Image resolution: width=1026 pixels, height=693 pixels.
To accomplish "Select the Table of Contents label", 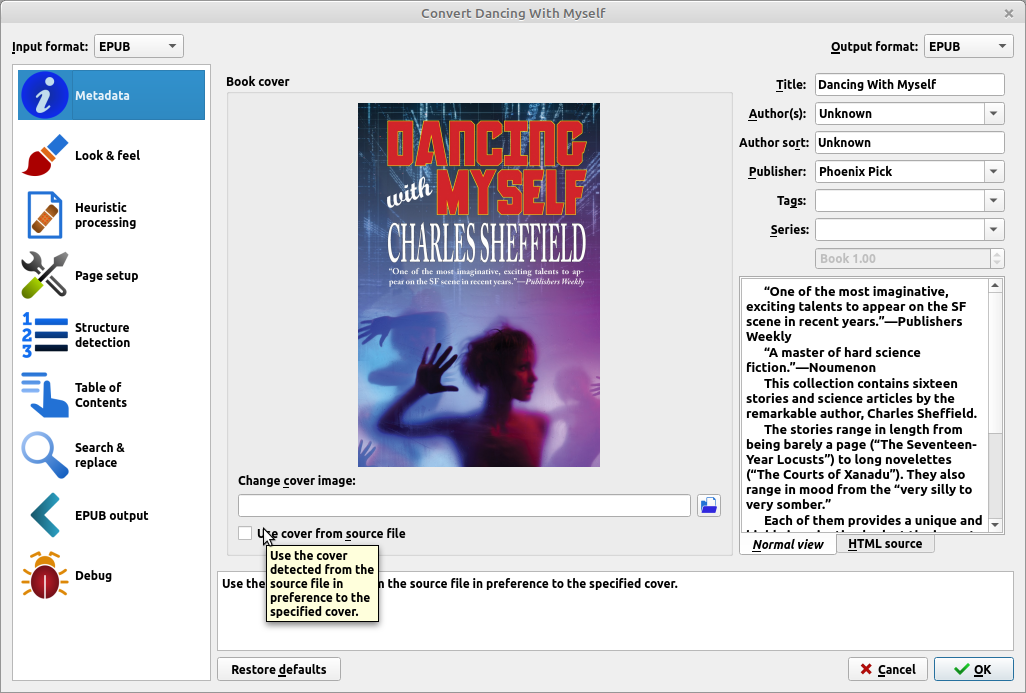I will point(101,395).
